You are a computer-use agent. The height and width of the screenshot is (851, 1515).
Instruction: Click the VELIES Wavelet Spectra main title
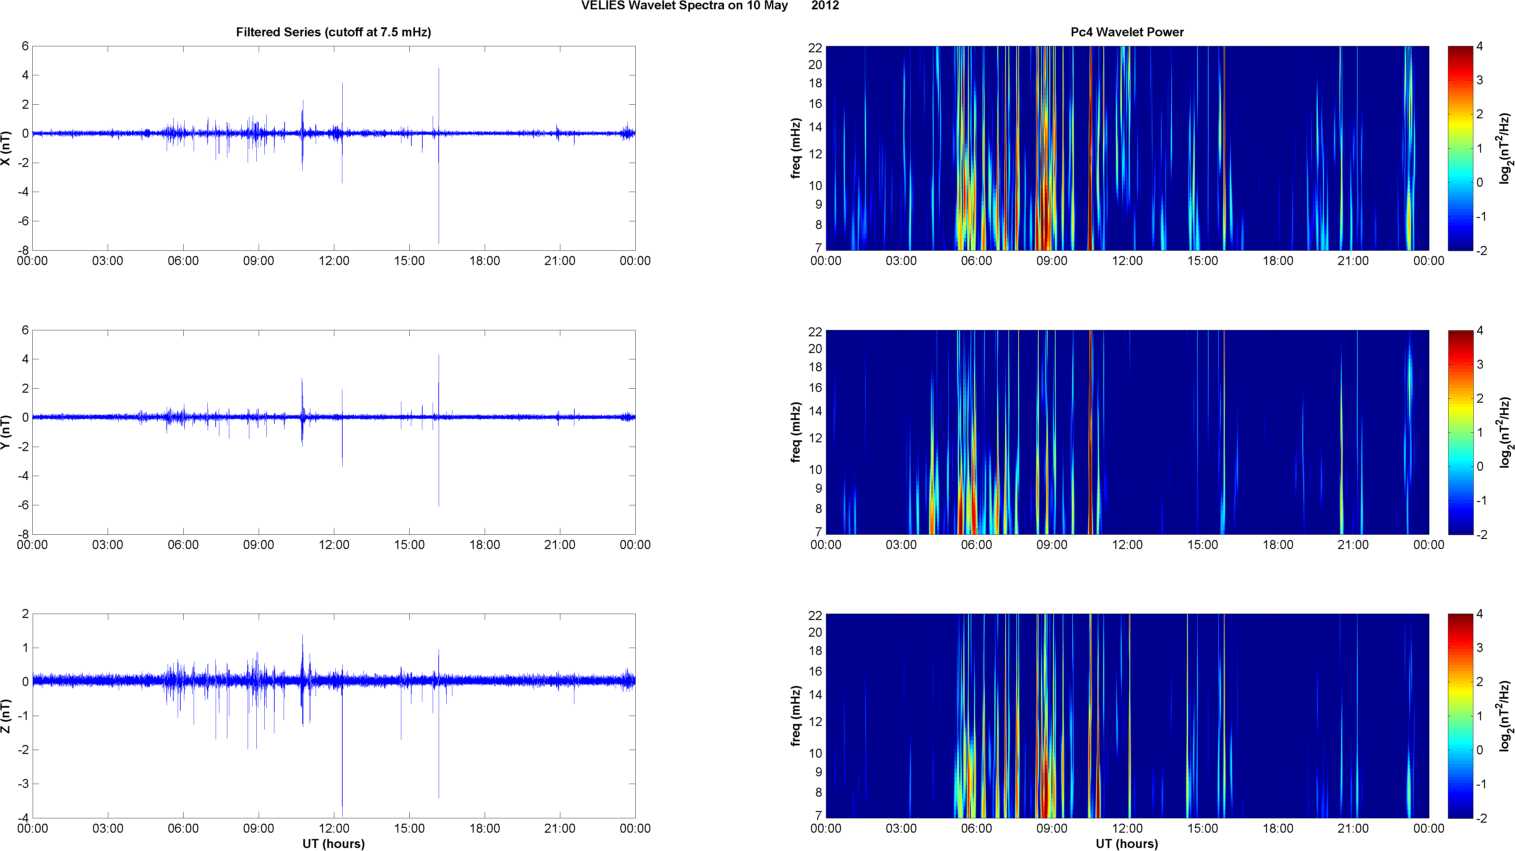[710, 6]
